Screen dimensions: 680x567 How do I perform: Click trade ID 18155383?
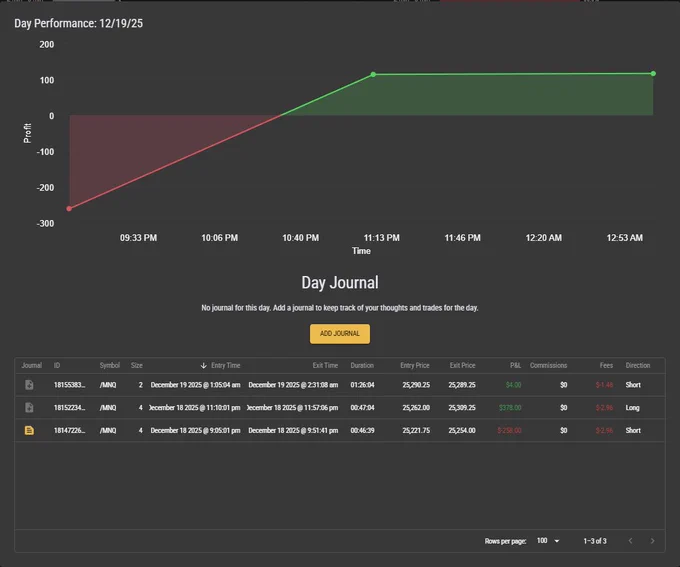(69, 385)
